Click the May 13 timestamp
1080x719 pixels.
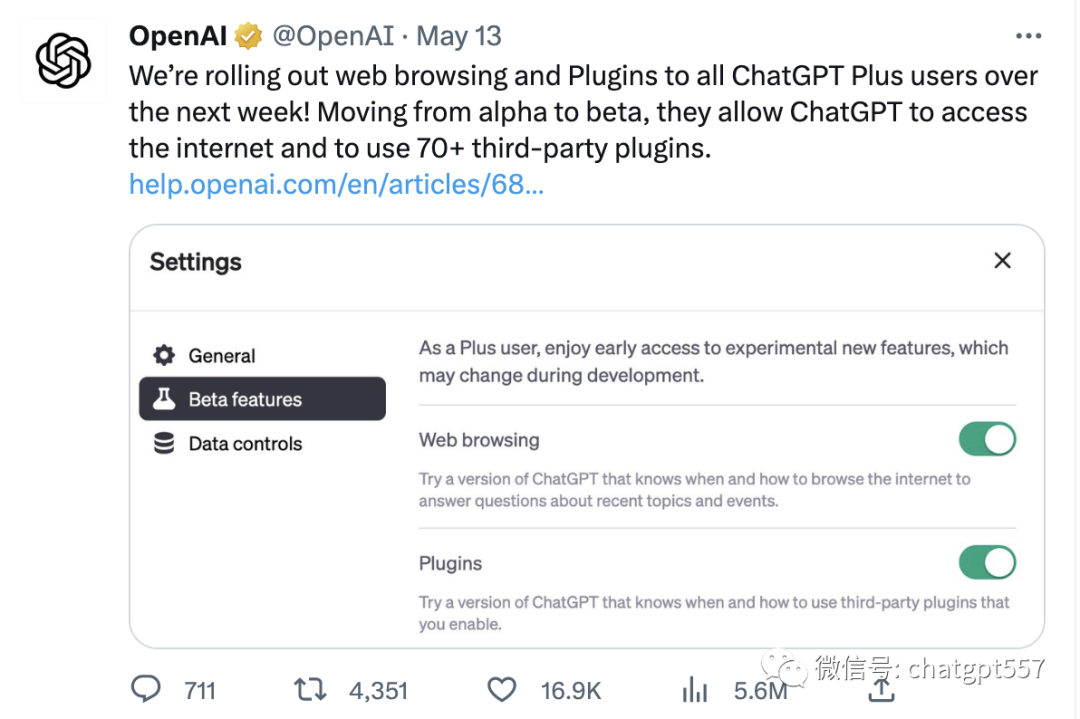tap(459, 37)
